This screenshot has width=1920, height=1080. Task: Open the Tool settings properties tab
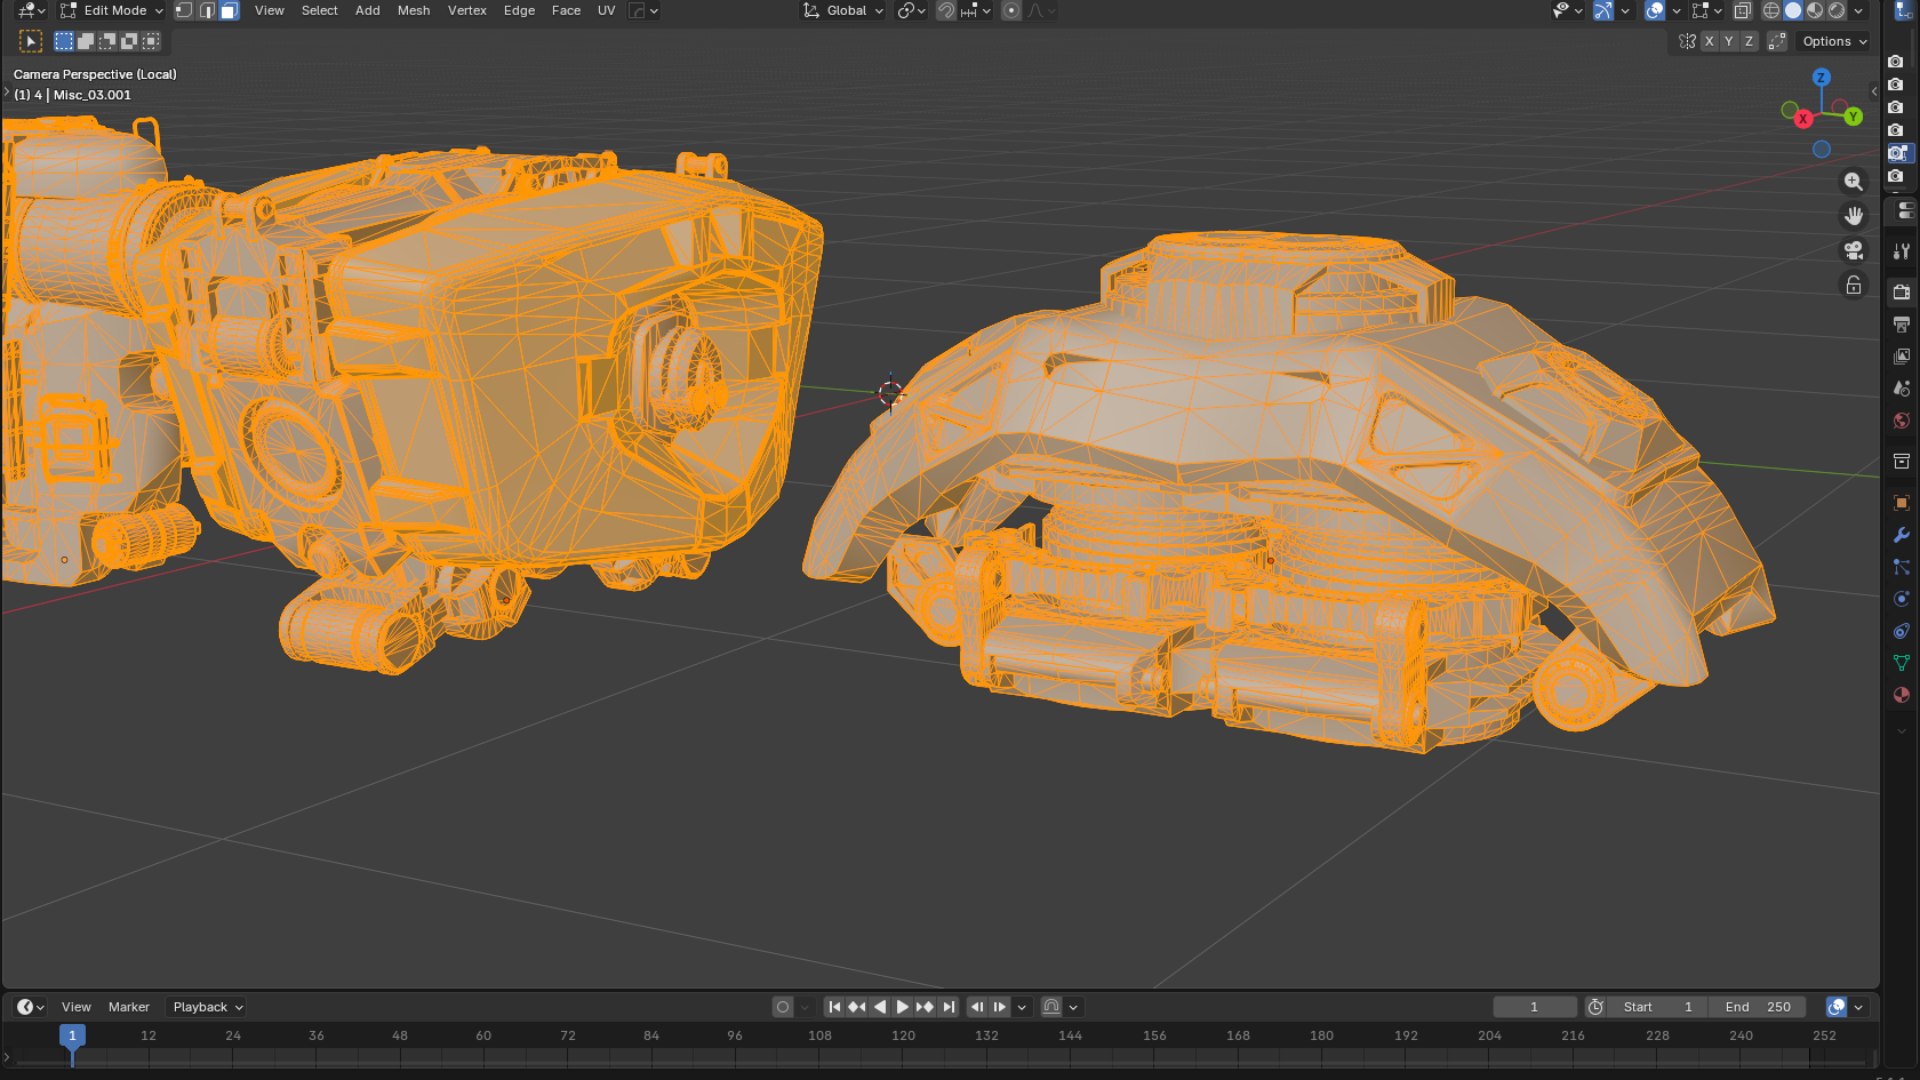pyautogui.click(x=1901, y=251)
